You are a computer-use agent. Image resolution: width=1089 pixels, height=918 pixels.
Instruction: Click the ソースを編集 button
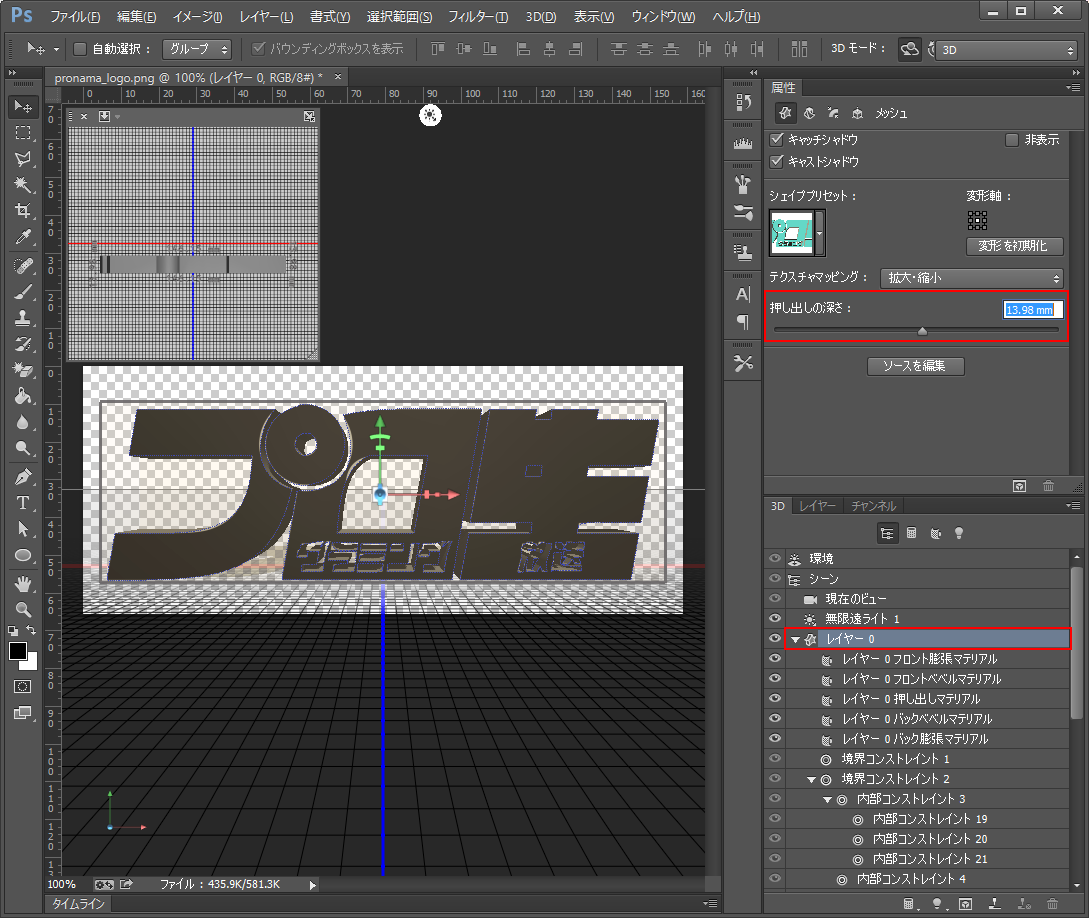pyautogui.click(x=915, y=366)
